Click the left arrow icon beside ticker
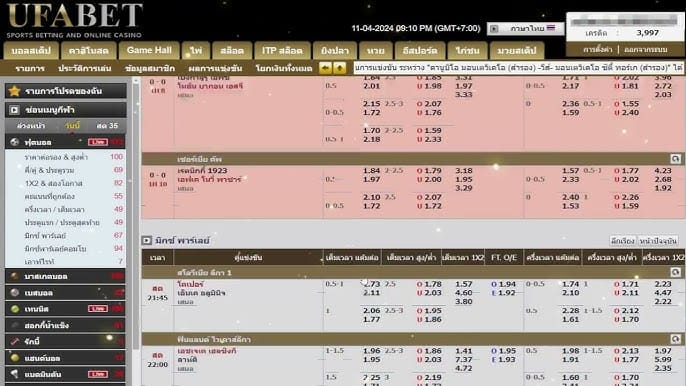The image size is (686, 386). [x=325, y=68]
